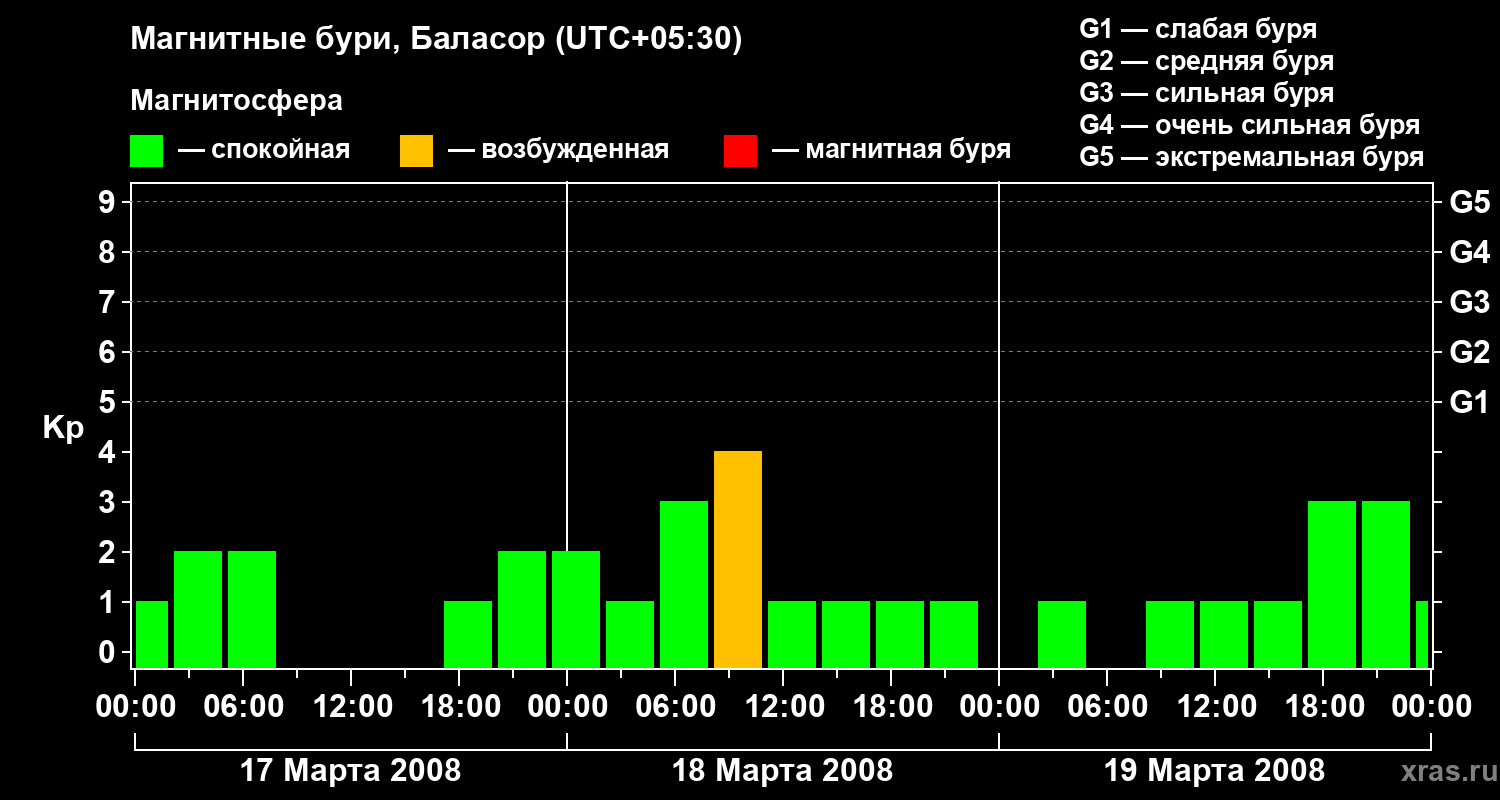
Task: Select the Kp 1 bar over 18:00 on 17 March
Action: (x=468, y=635)
